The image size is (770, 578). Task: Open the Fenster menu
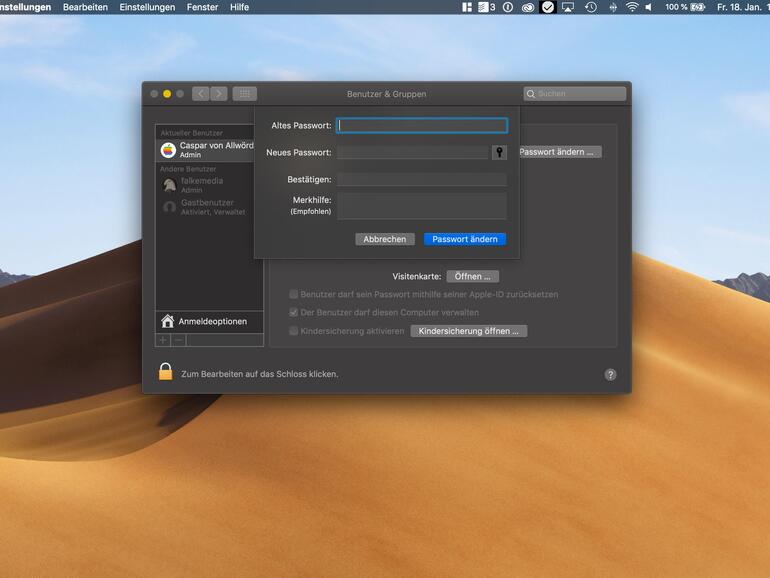(202, 7)
